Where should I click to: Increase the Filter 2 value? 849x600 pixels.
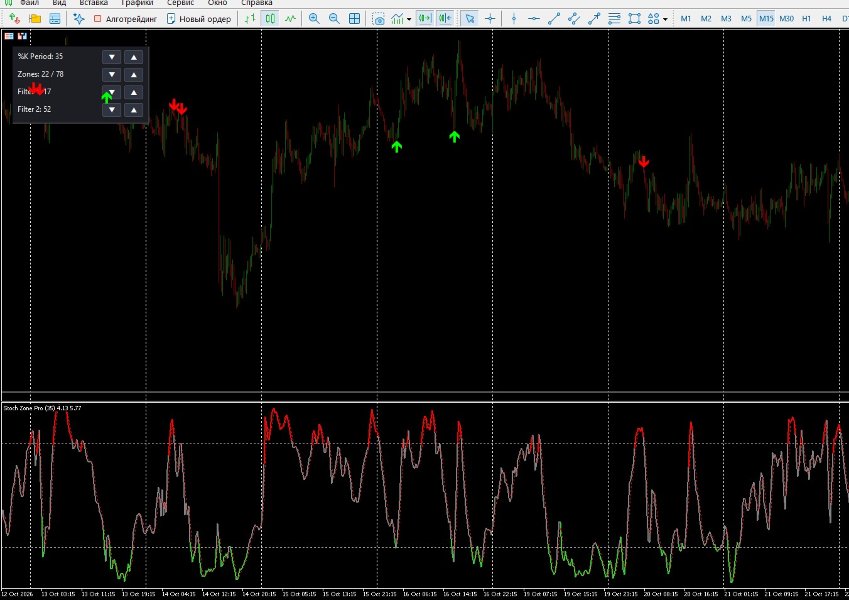134,110
